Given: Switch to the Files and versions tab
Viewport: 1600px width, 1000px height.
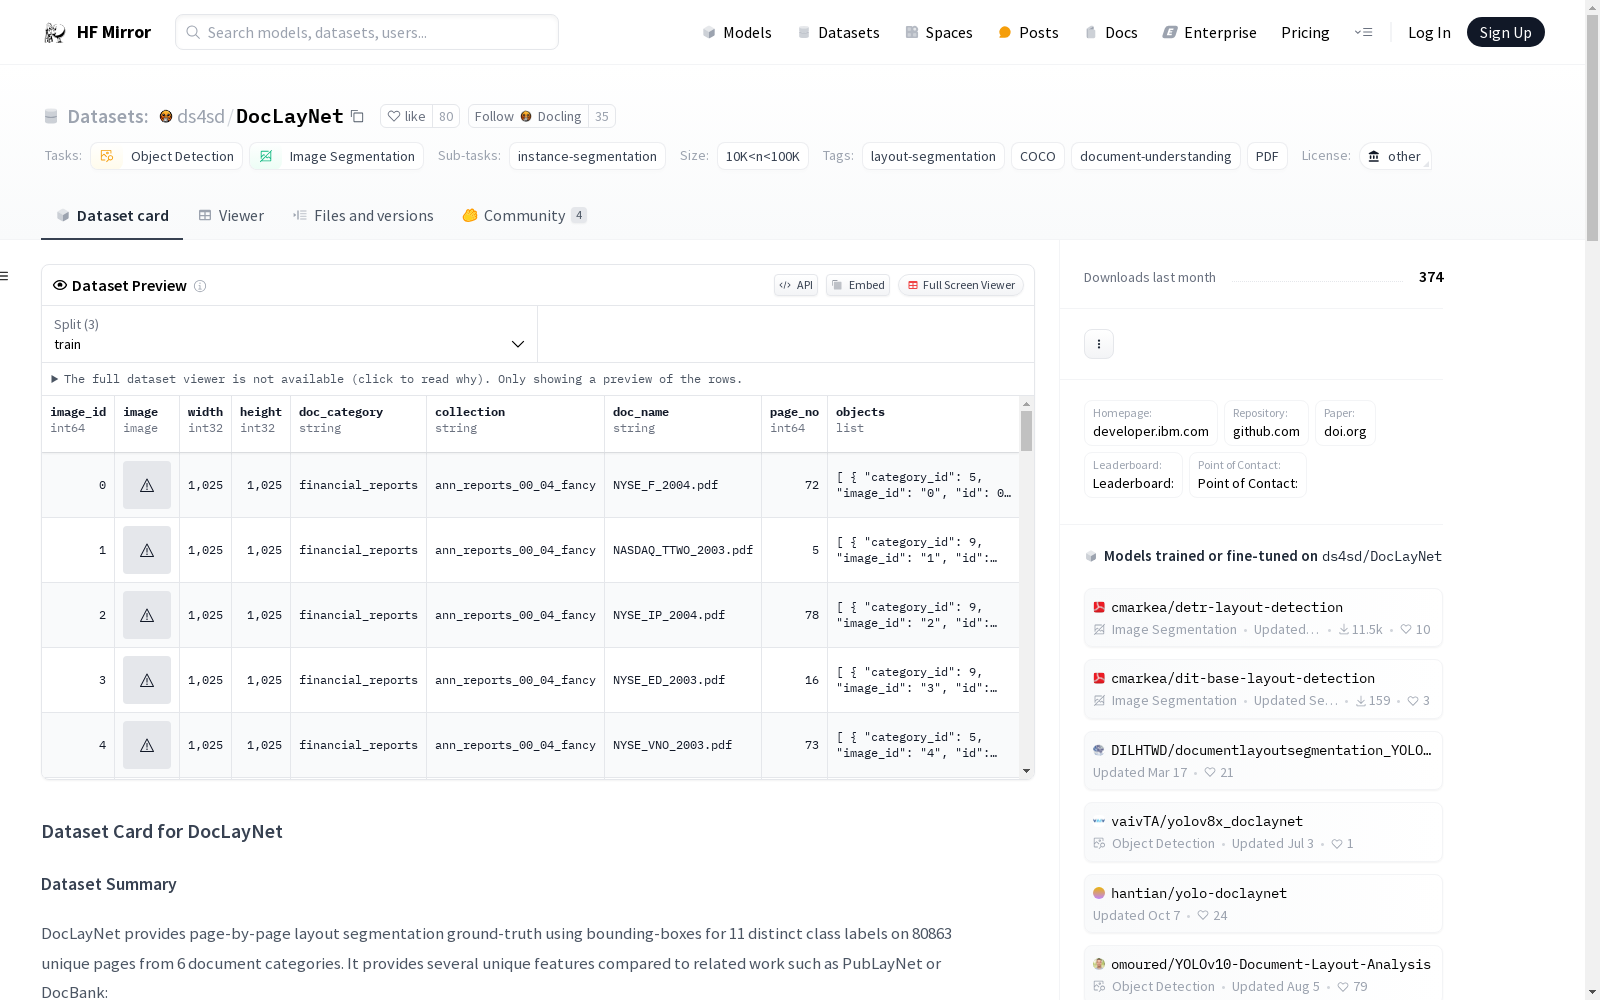Looking at the screenshot, I should (362, 216).
